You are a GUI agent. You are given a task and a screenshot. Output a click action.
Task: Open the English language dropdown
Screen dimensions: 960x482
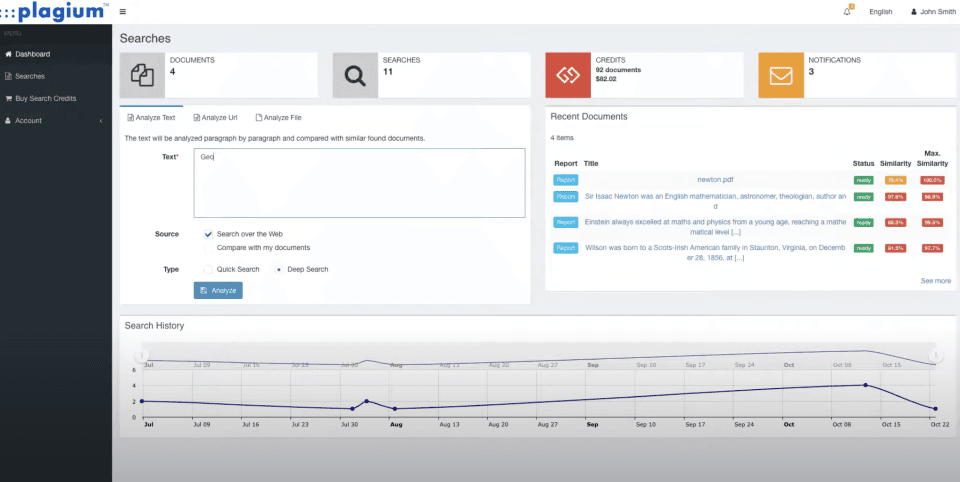click(x=880, y=12)
